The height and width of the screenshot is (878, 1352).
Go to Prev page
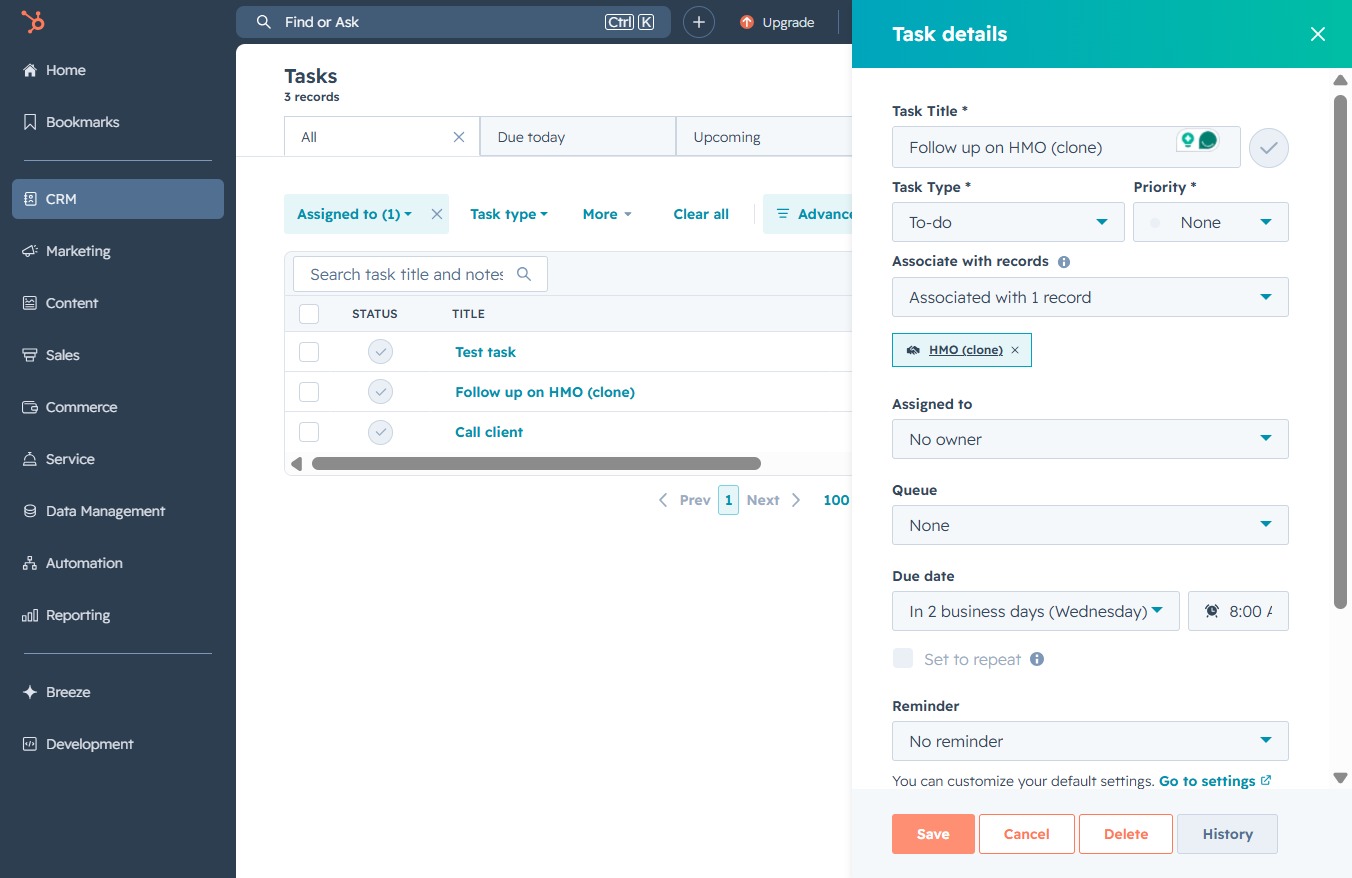point(684,500)
